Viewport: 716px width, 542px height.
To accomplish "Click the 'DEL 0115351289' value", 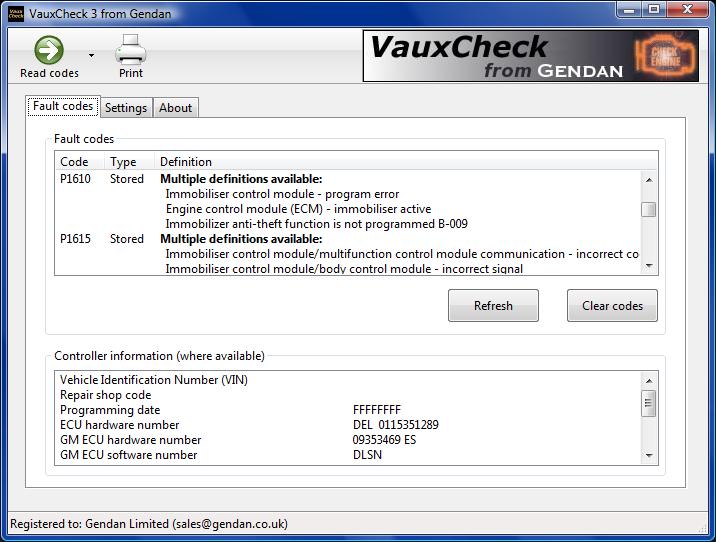I will click(395, 425).
